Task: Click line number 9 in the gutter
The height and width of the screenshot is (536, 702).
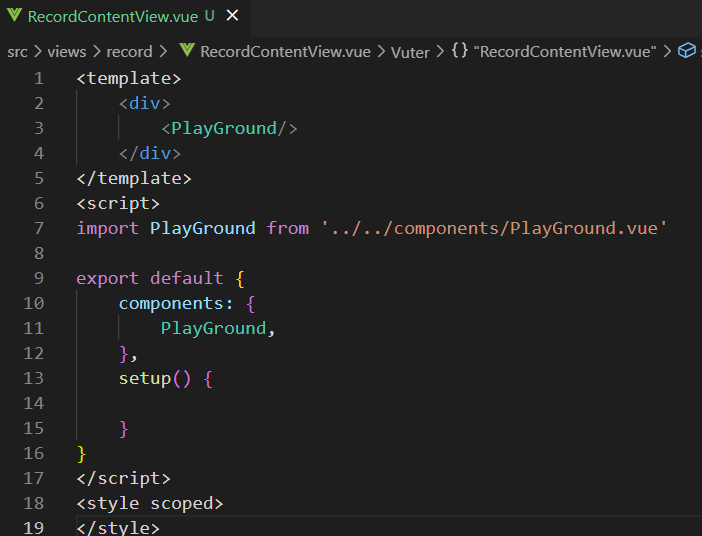Action: [39, 279]
